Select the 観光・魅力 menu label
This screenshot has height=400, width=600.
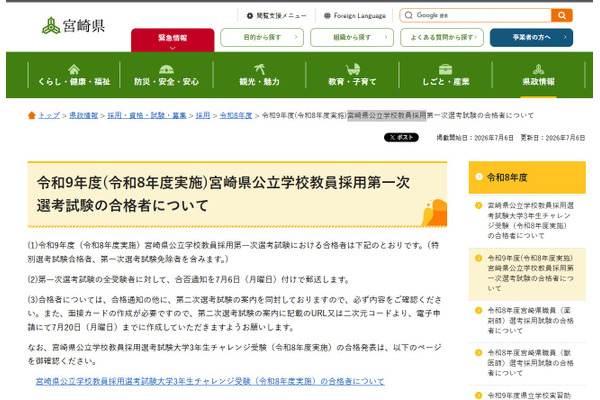[259, 82]
